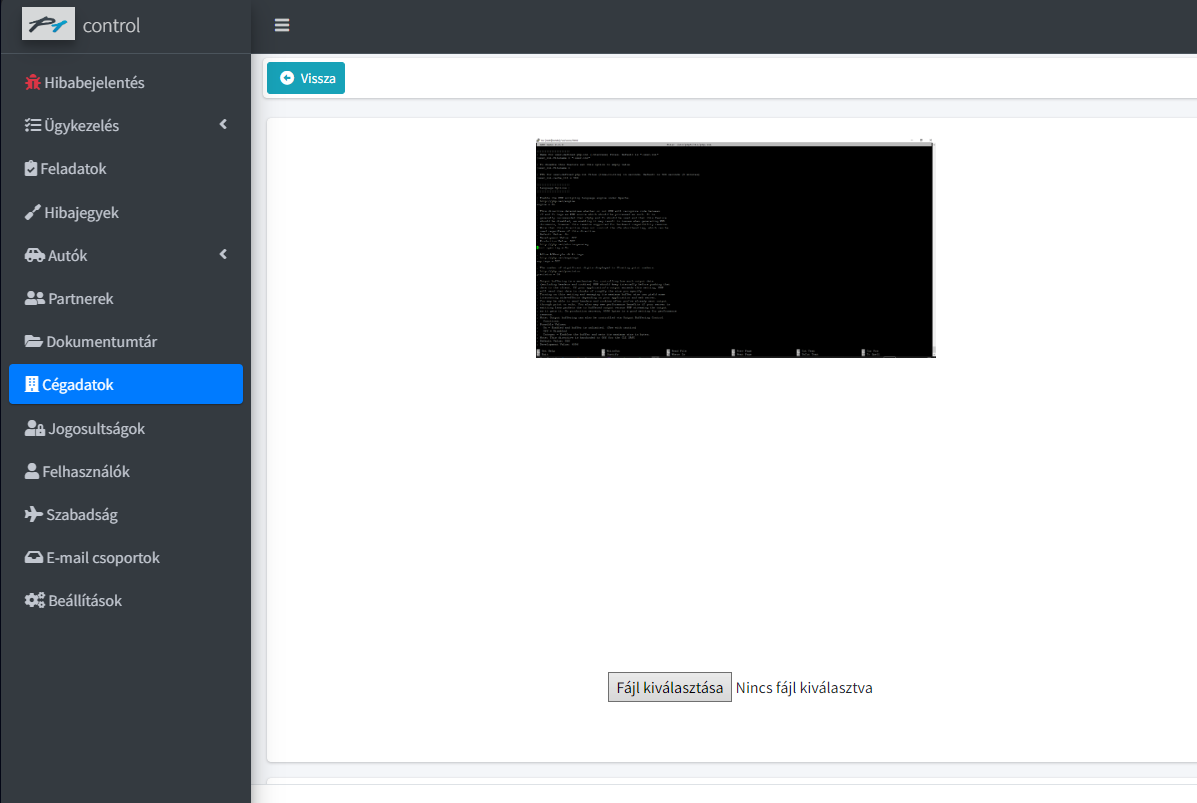Select E-mail csoportok in the sidebar

point(102,558)
